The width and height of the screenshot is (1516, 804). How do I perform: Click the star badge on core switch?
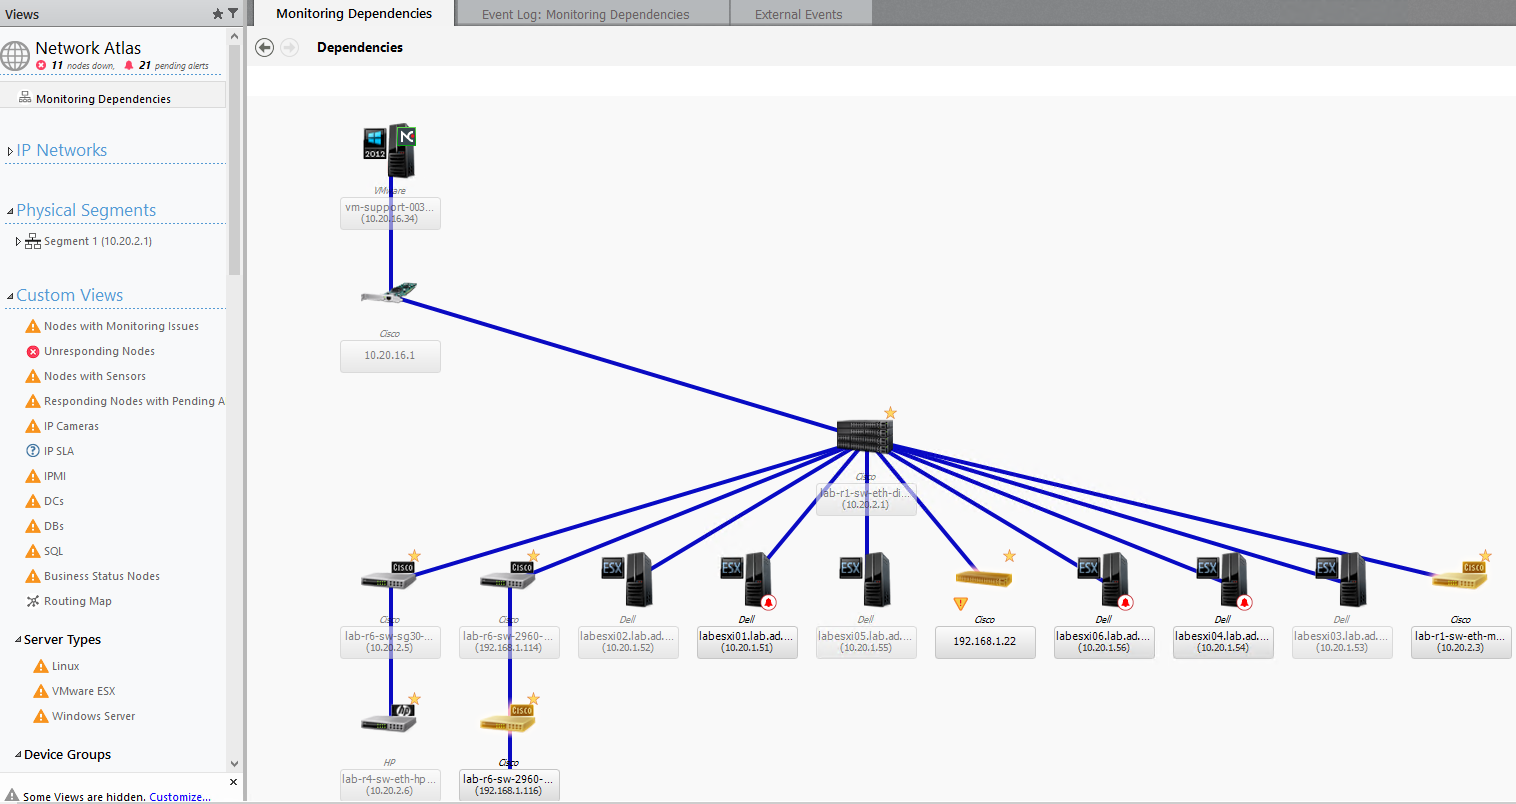[x=890, y=412]
